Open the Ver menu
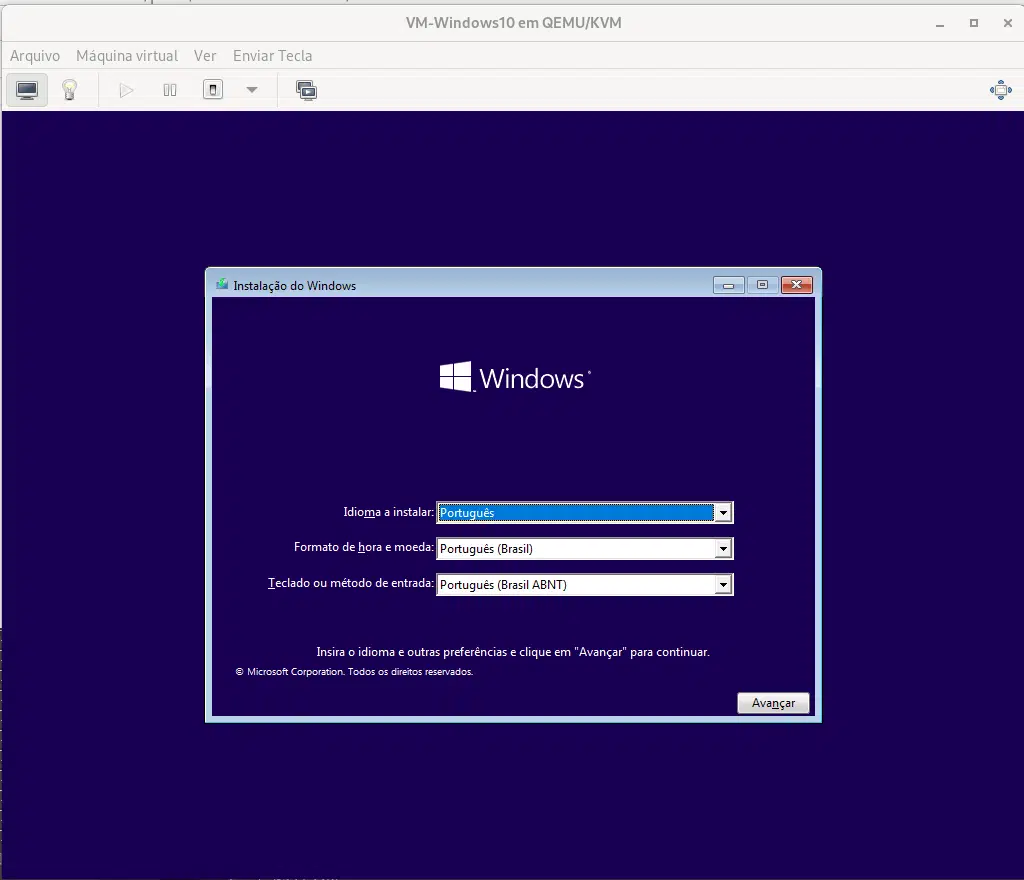Image resolution: width=1024 pixels, height=880 pixels. pos(205,56)
